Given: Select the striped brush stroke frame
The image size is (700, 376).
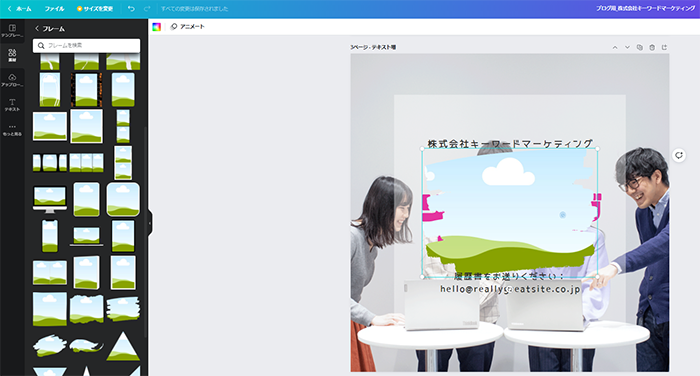Looking at the screenshot, I should [123, 309].
